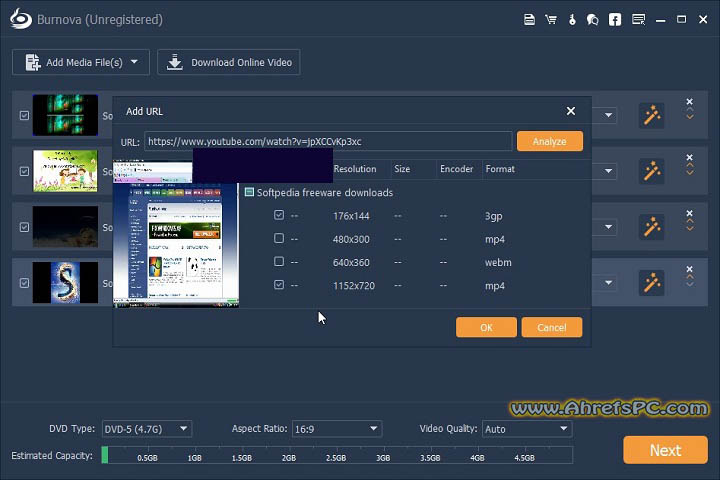Check the 640x360 webm option

coord(279,261)
